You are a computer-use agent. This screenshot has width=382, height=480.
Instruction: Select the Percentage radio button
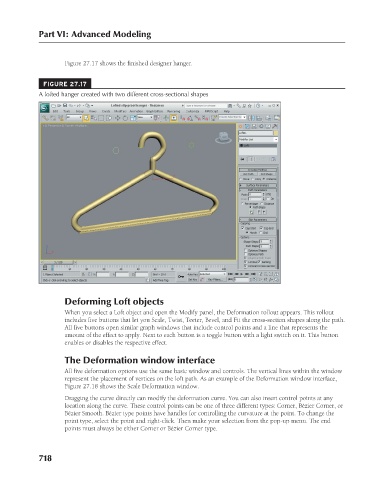click(242, 203)
